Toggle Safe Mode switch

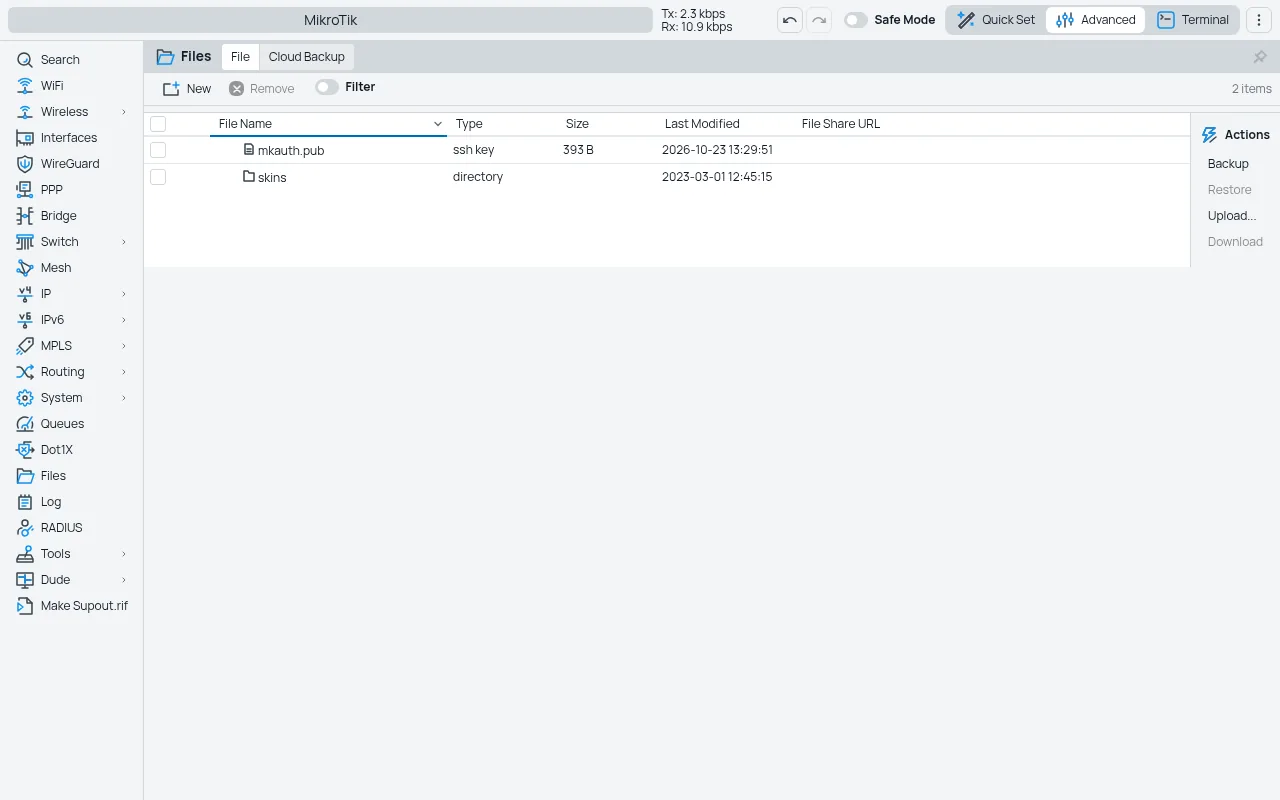(x=855, y=20)
